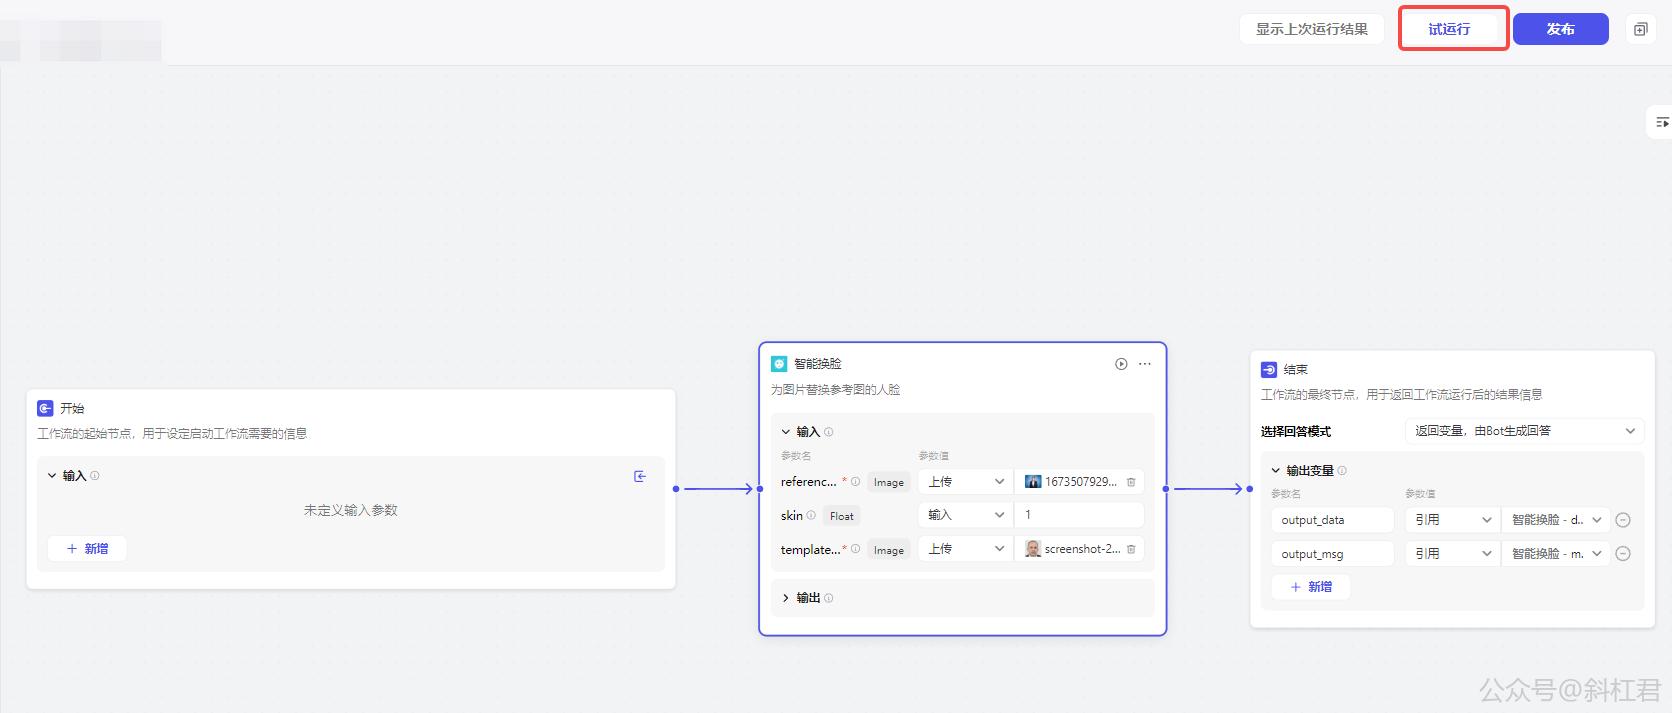Click the Float type tag of skin
The image size is (1672, 713).
point(842,516)
